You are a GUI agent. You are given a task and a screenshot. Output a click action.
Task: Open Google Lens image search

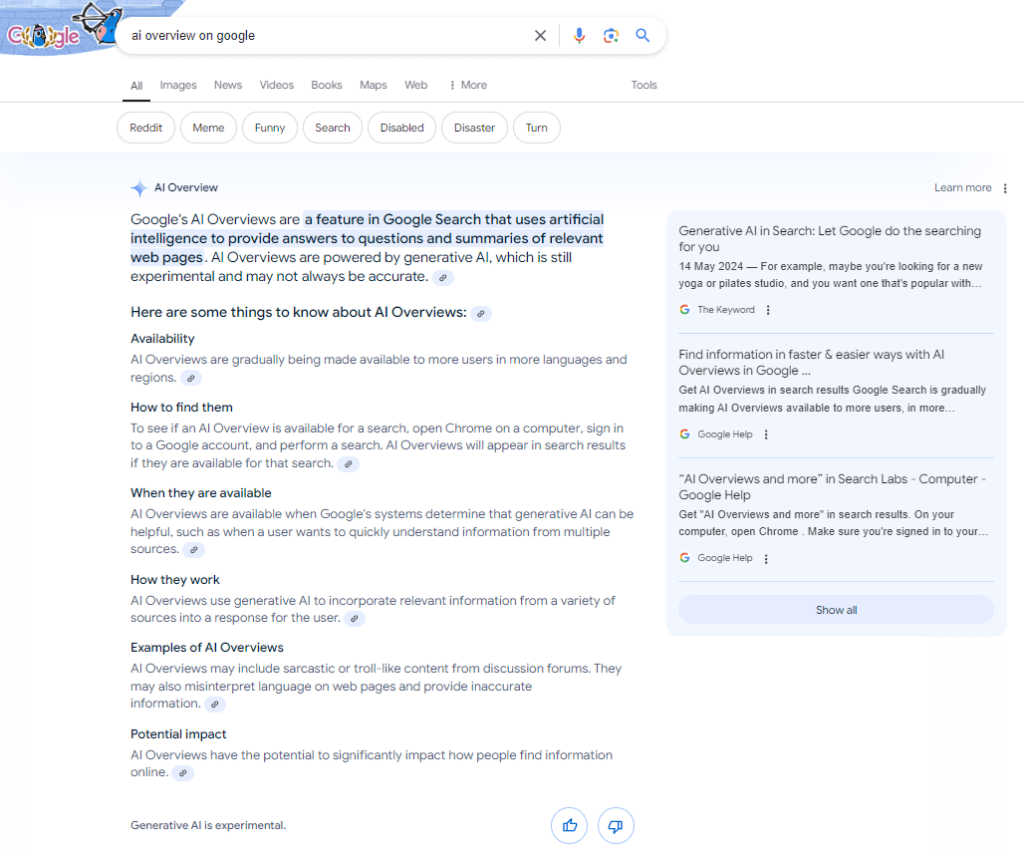coord(611,36)
